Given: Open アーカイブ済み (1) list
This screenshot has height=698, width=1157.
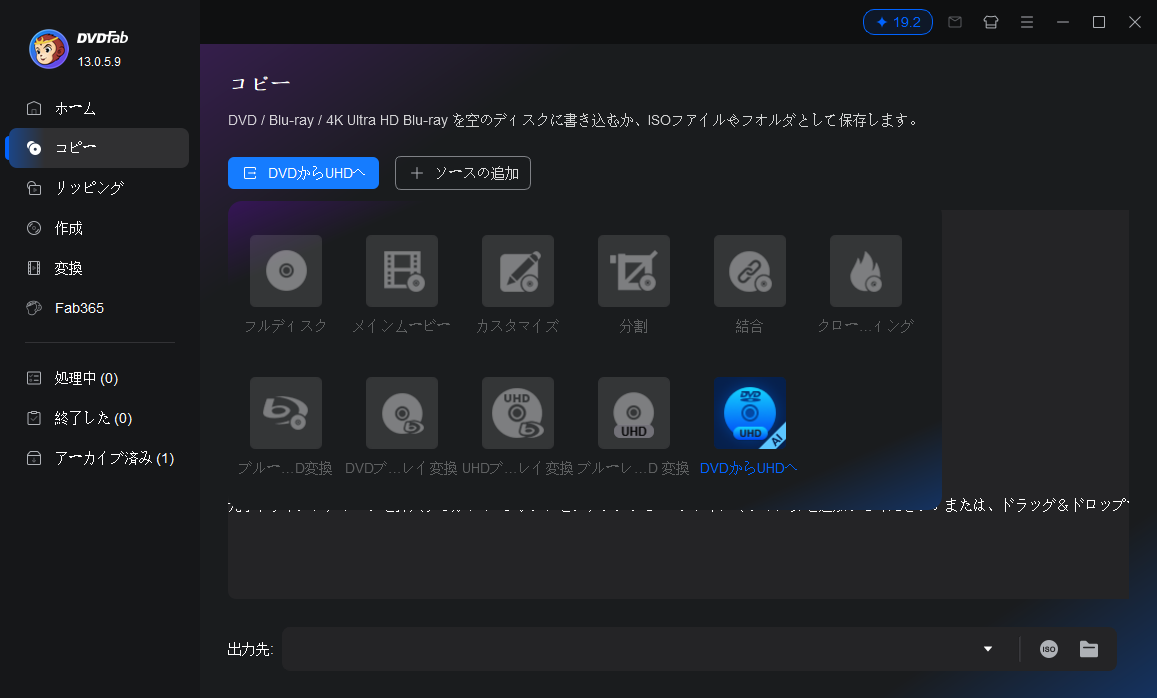Looking at the screenshot, I should pos(96,457).
